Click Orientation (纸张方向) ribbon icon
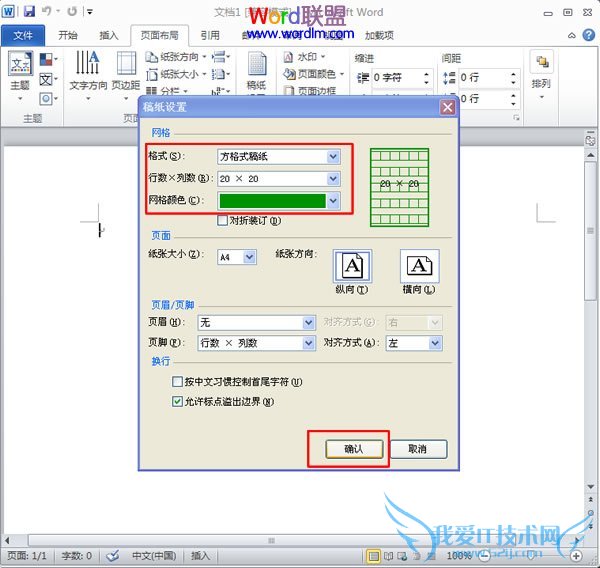Viewport: 600px width, 568px height. (x=152, y=57)
